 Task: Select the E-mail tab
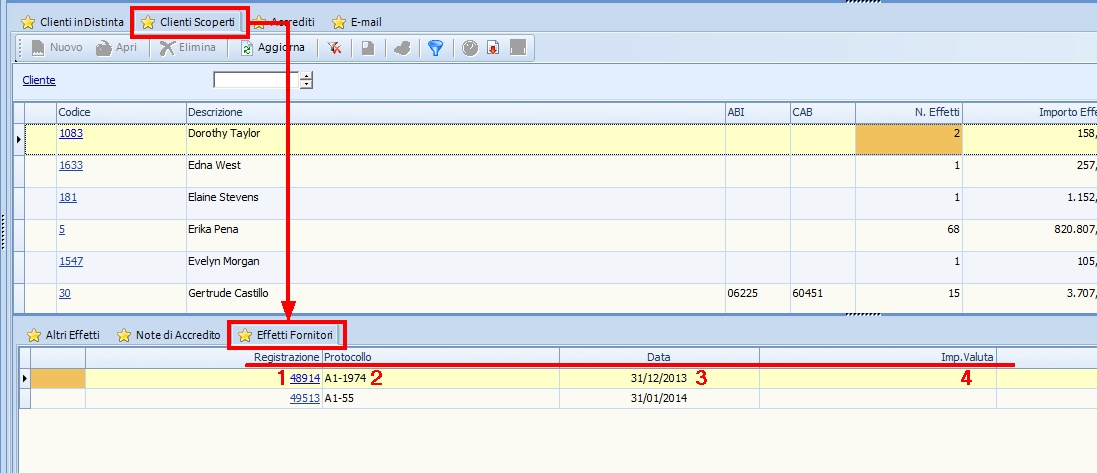356,21
